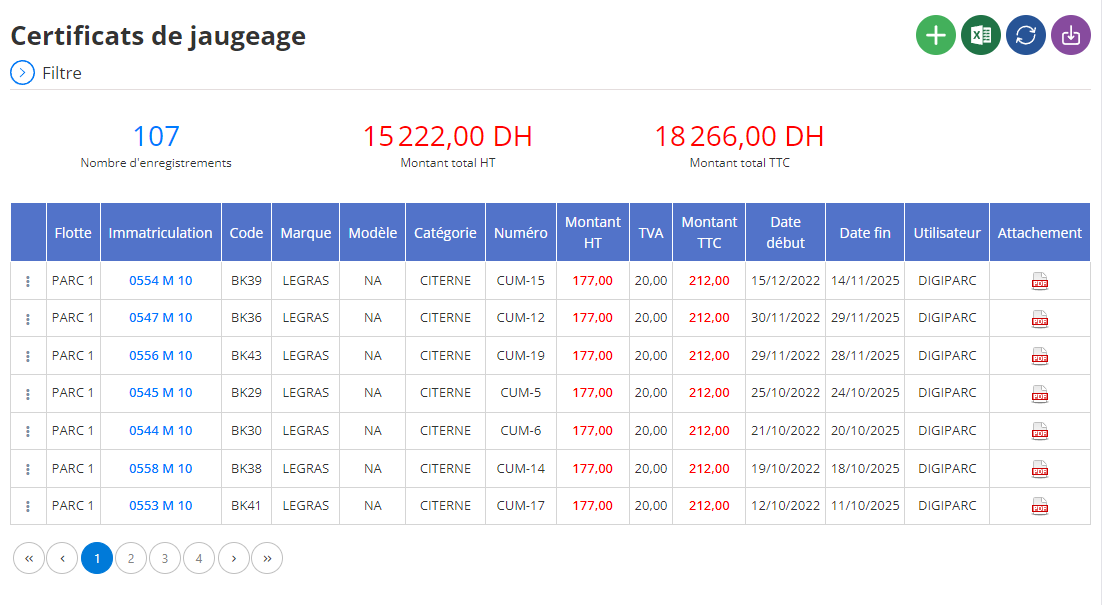The width and height of the screenshot is (1102, 605).
Task: Go to previous page of results
Action: pyautogui.click(x=63, y=559)
